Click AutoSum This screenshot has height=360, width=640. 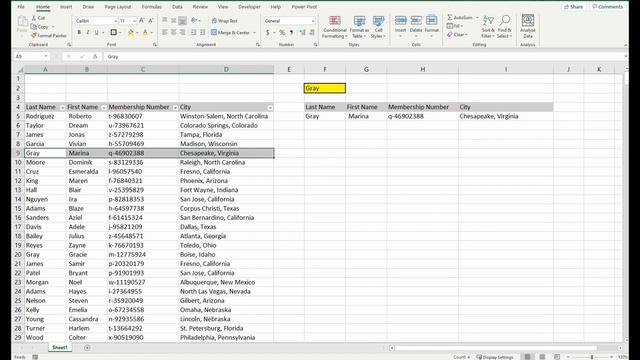[460, 18]
